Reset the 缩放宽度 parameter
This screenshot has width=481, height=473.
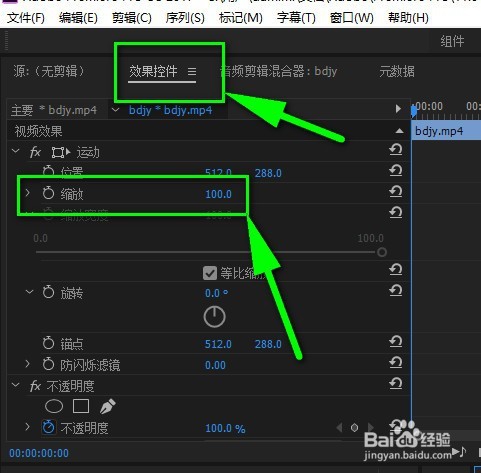pyautogui.click(x=396, y=213)
